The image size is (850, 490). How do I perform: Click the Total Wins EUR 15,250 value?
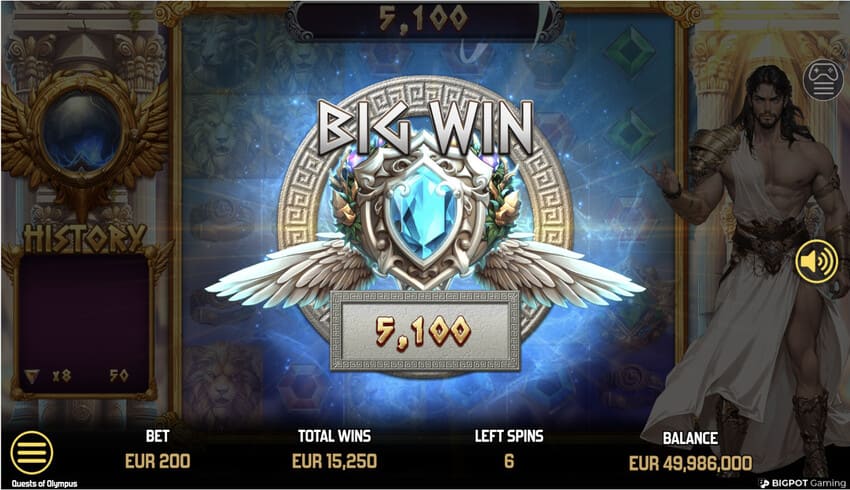334,461
